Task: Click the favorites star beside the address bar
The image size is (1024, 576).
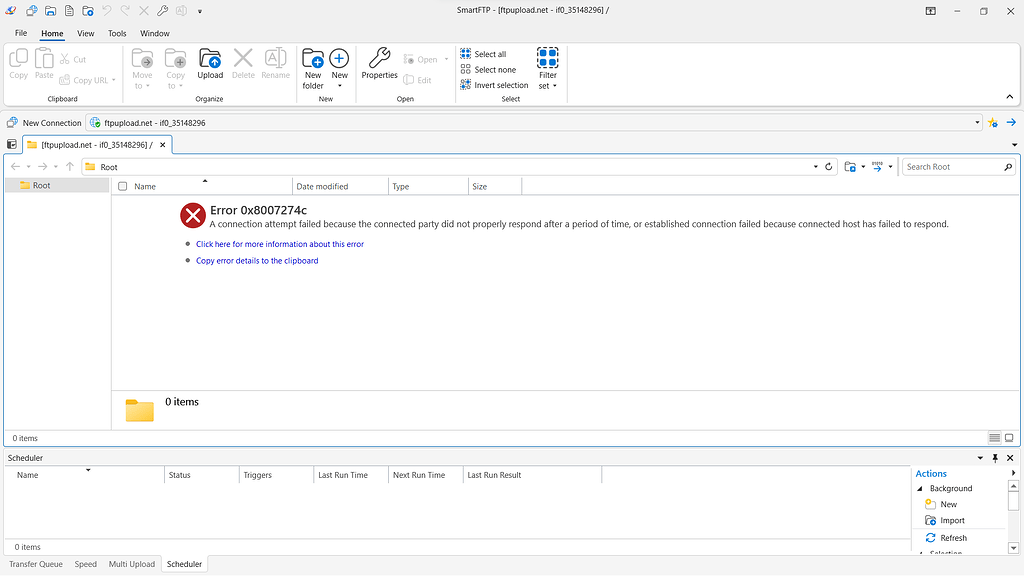Action: pos(993,122)
